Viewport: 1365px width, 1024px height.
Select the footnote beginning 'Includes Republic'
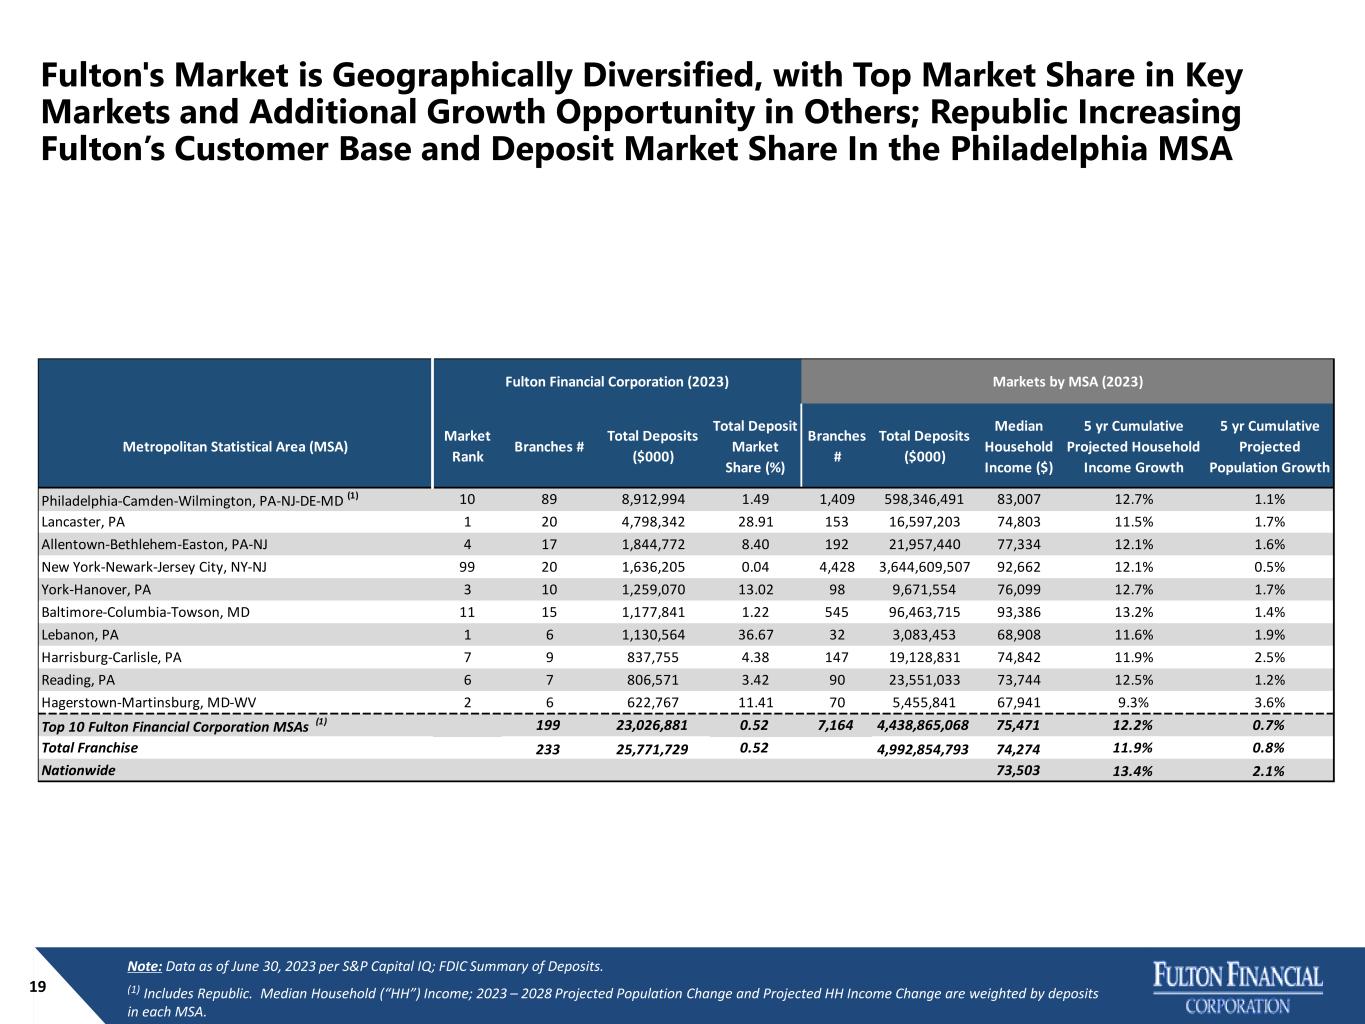point(613,1002)
